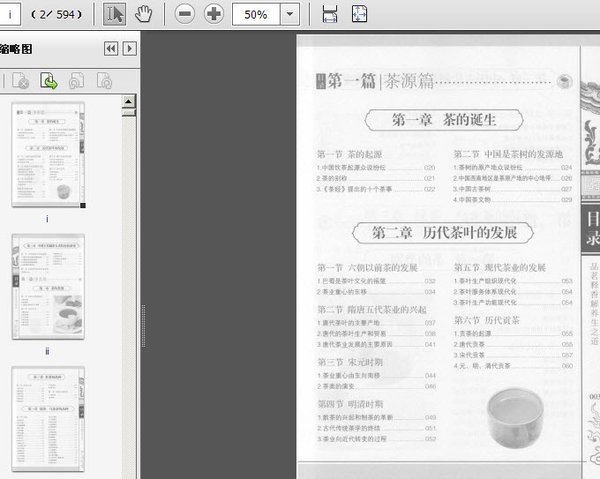Image resolution: width=600 pixels, height=479 pixels.
Task: Click the extract pages green arrow icon
Action: pos(48,82)
